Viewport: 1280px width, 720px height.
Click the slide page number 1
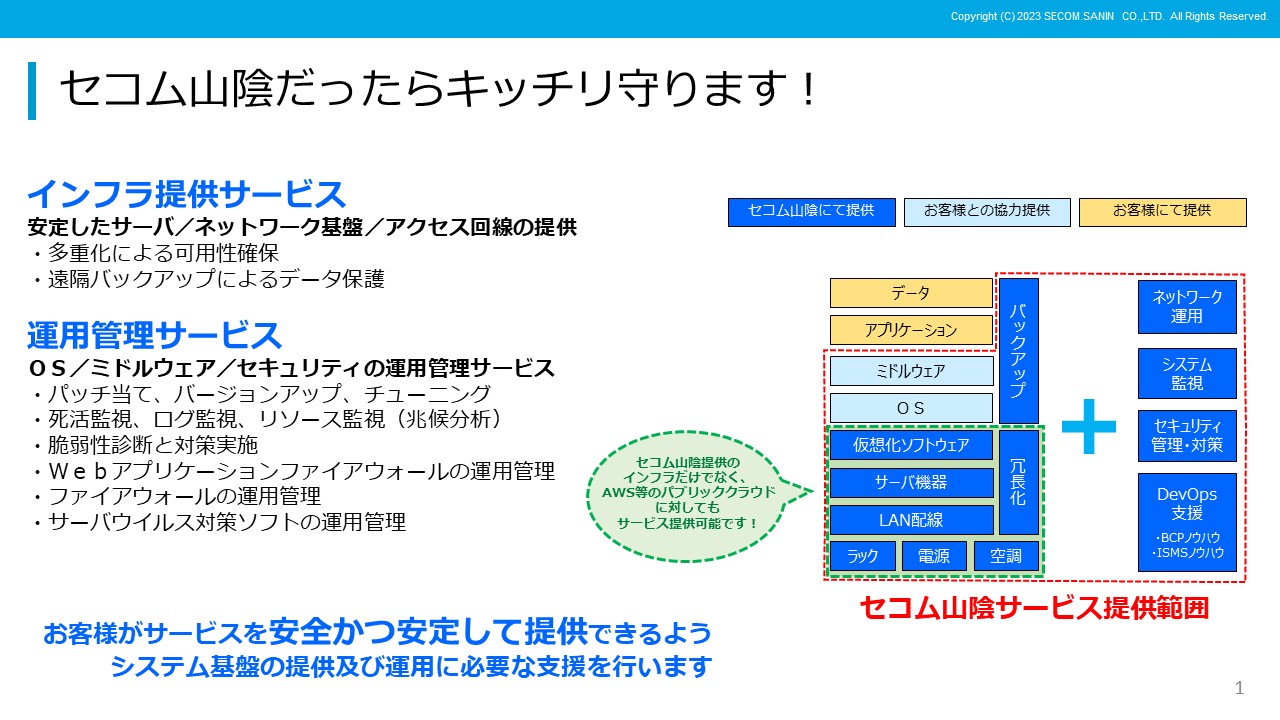[1240, 688]
